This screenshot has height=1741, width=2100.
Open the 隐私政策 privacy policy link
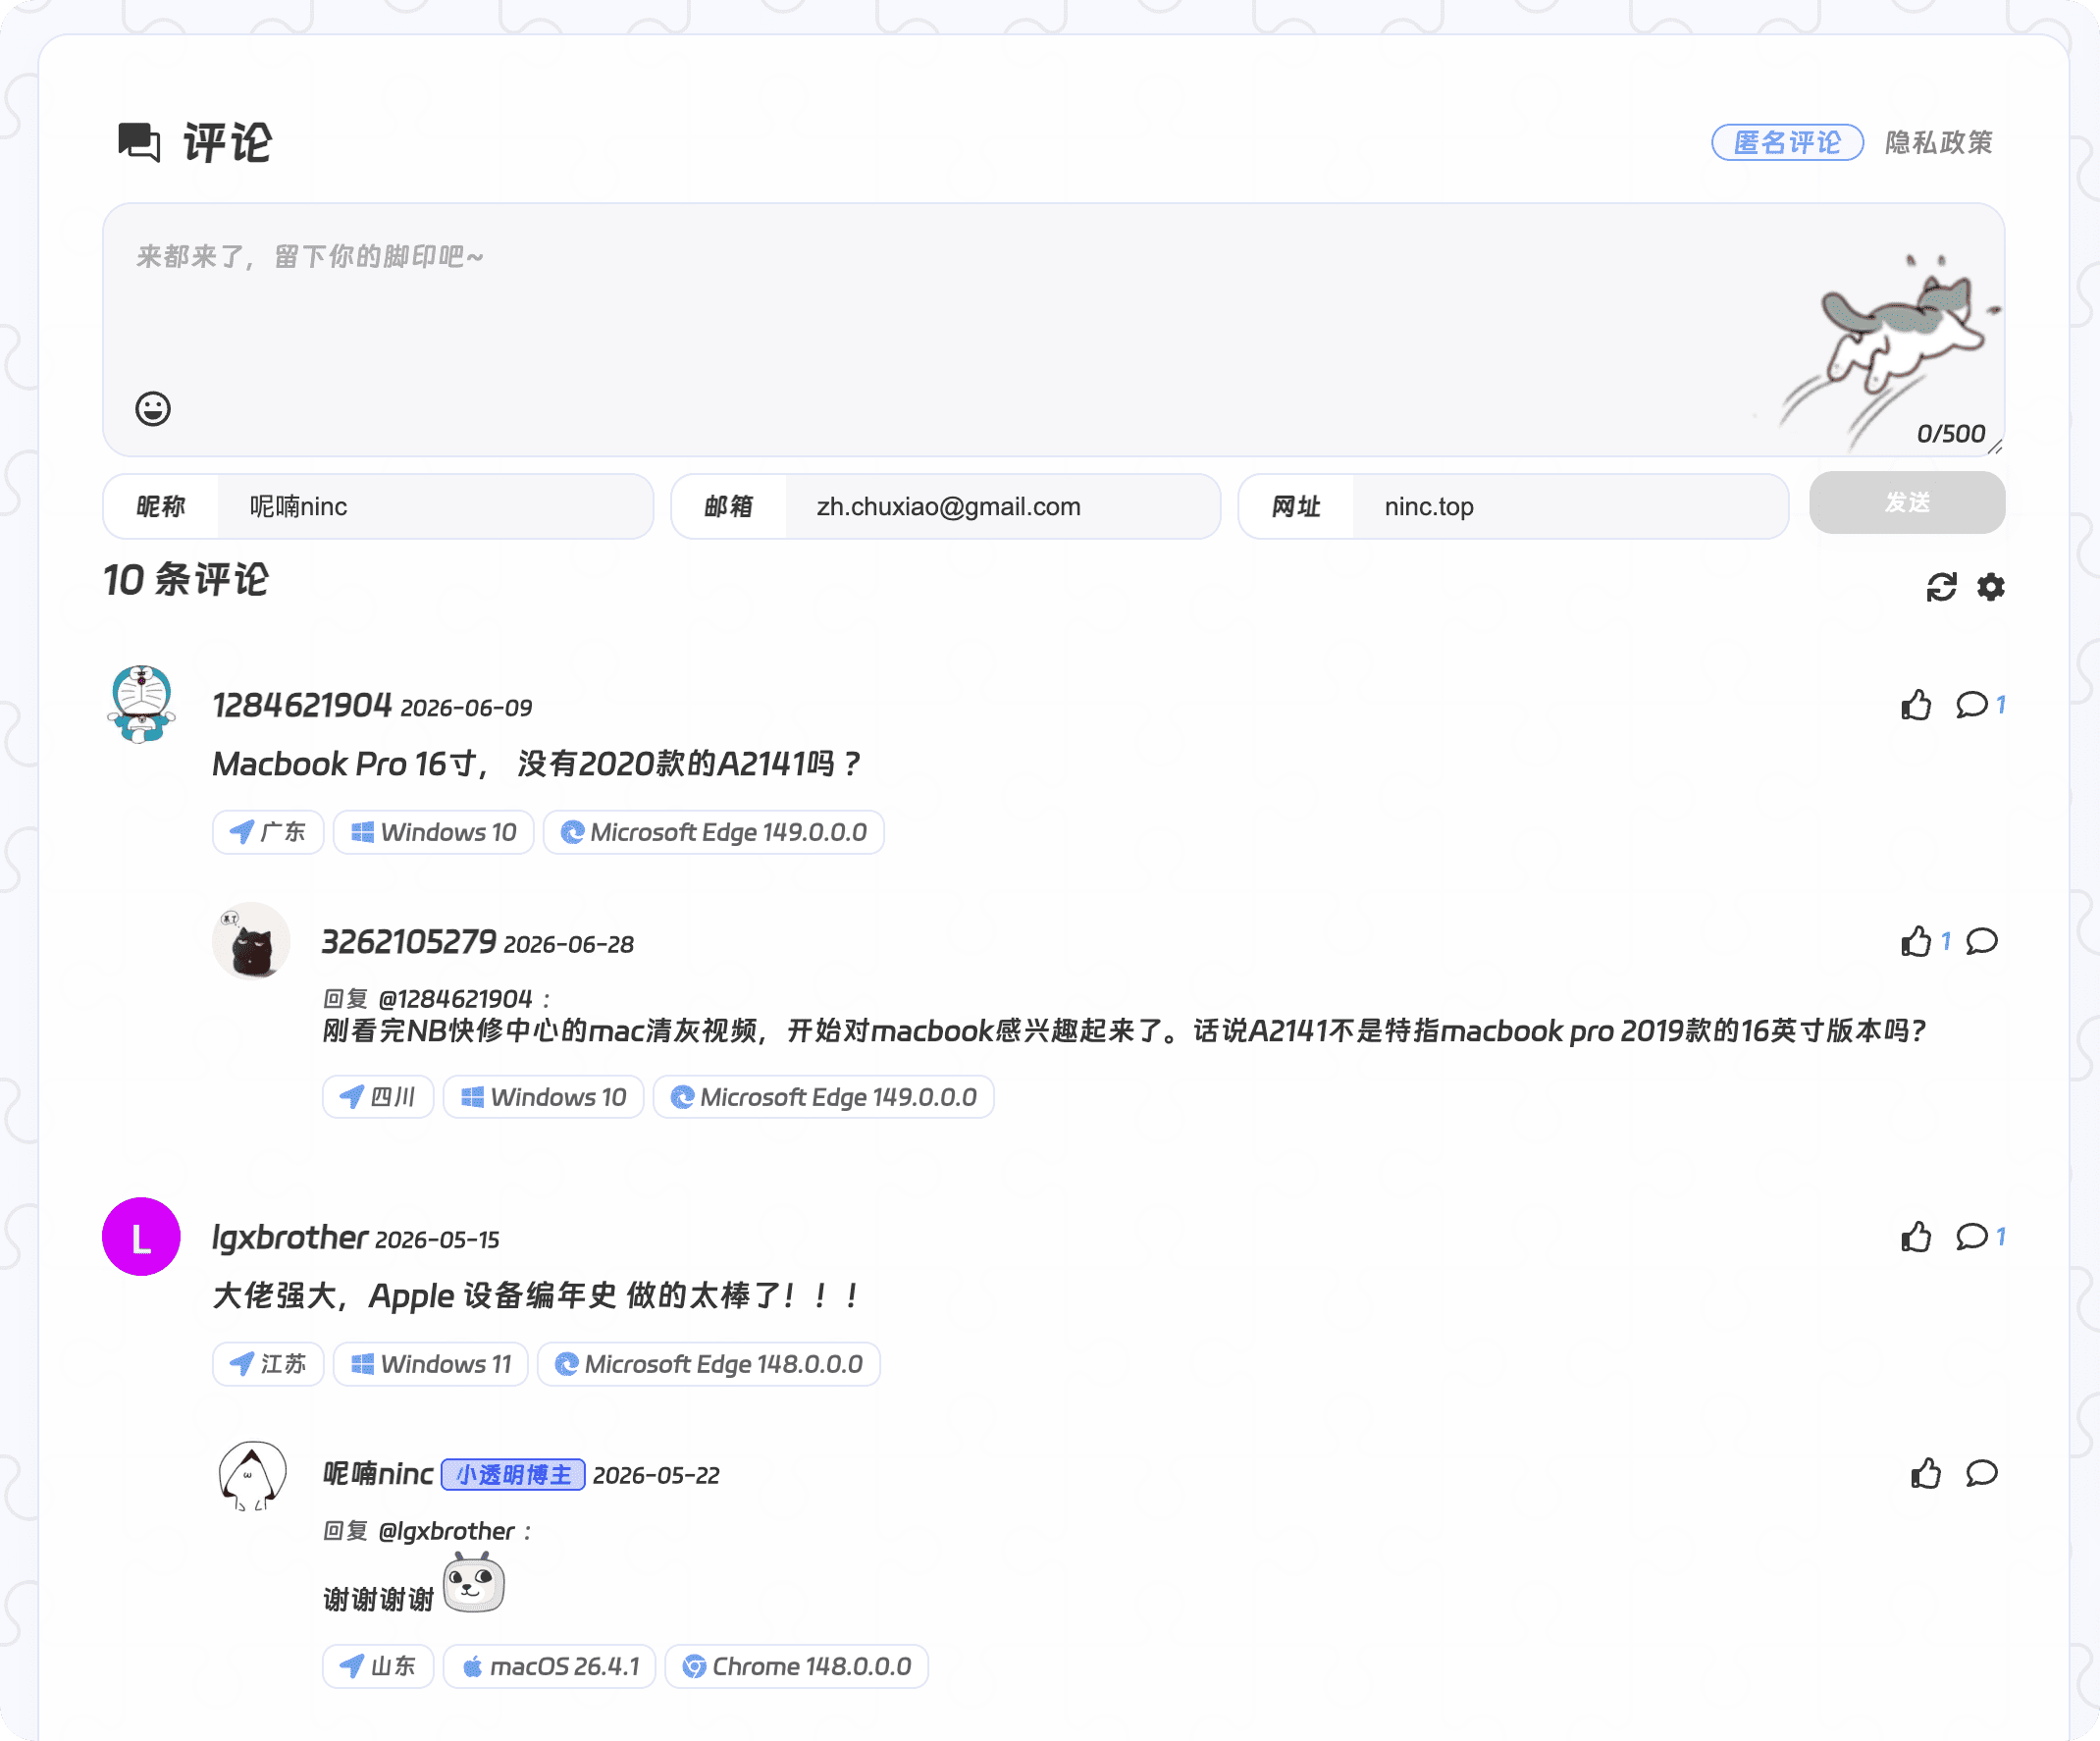[x=1939, y=143]
